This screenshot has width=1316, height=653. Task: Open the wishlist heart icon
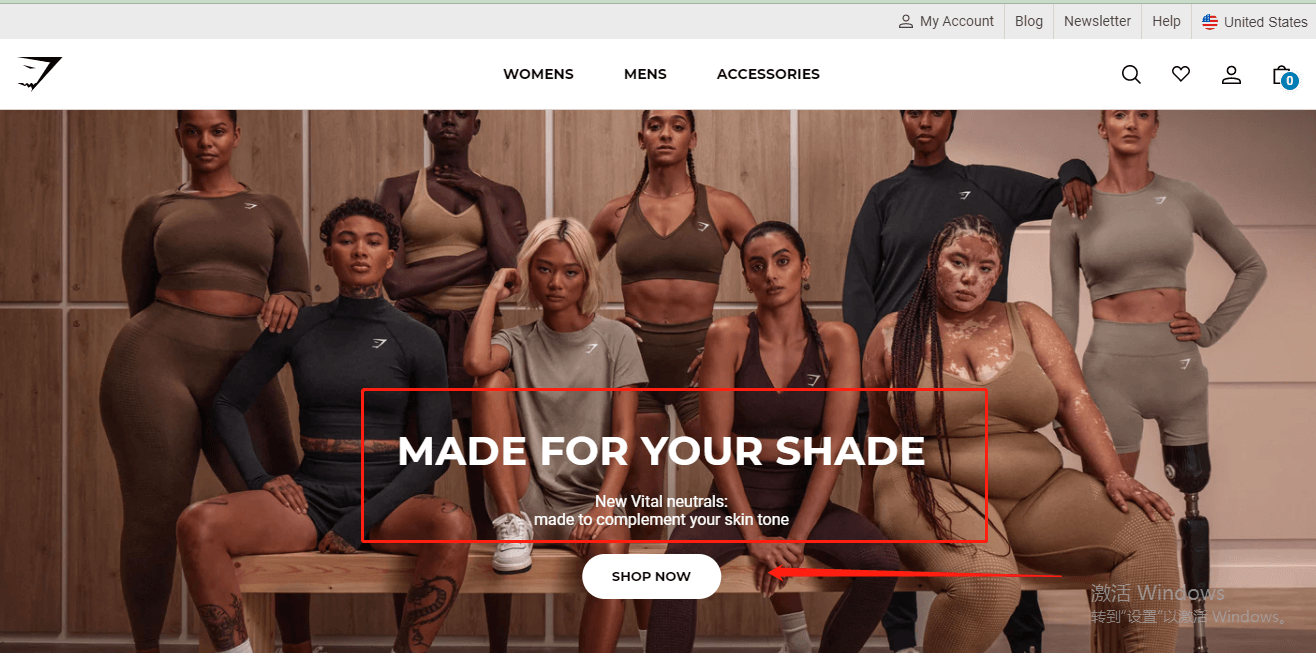pyautogui.click(x=1181, y=74)
